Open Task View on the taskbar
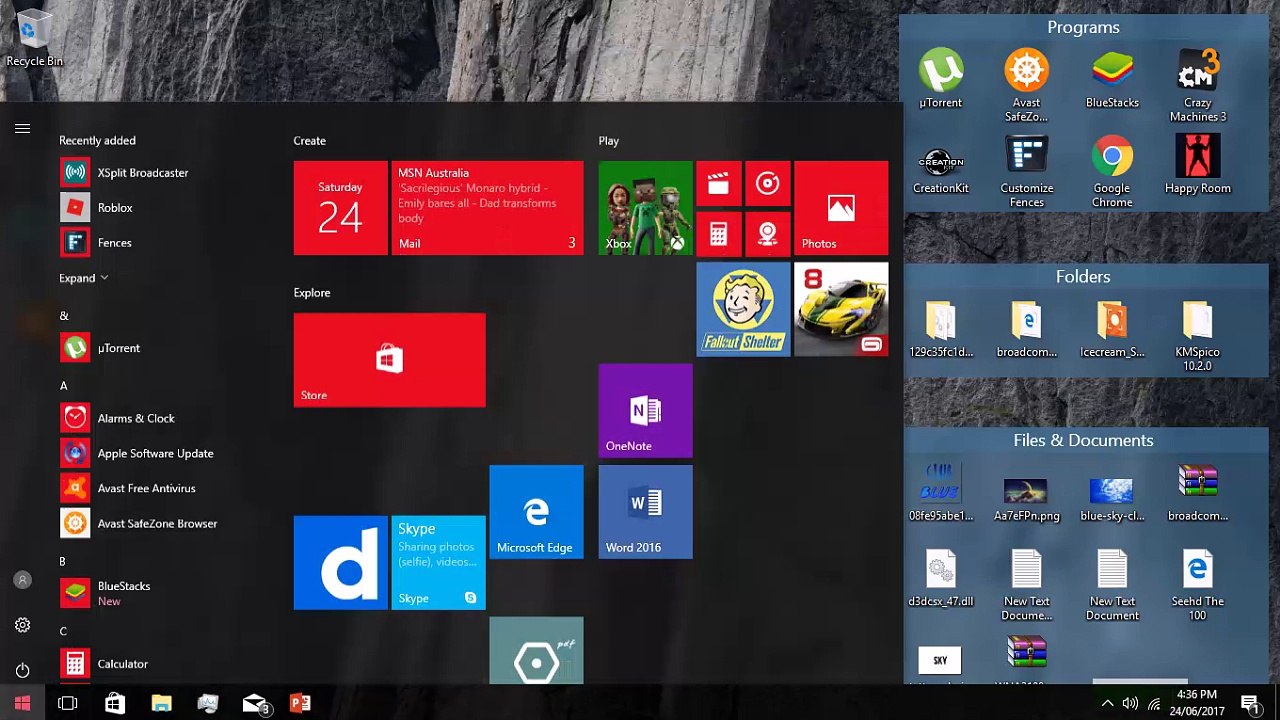This screenshot has width=1280, height=720. (68, 704)
